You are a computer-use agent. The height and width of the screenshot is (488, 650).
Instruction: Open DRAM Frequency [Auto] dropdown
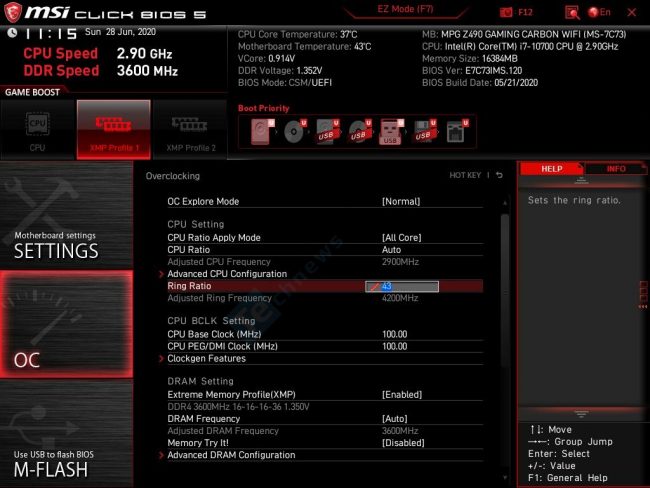pos(395,419)
